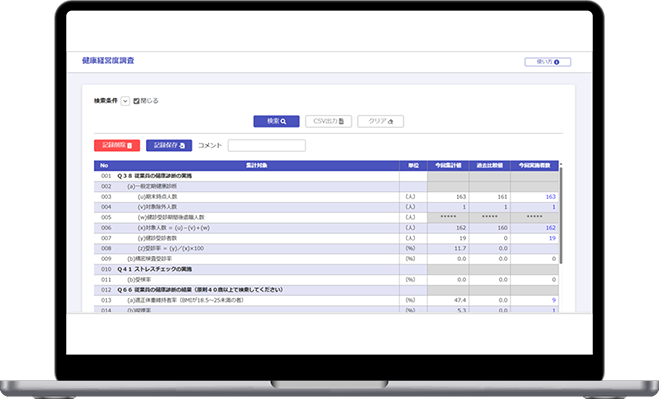Open the blue 162 link in row 006

[x=551, y=227]
